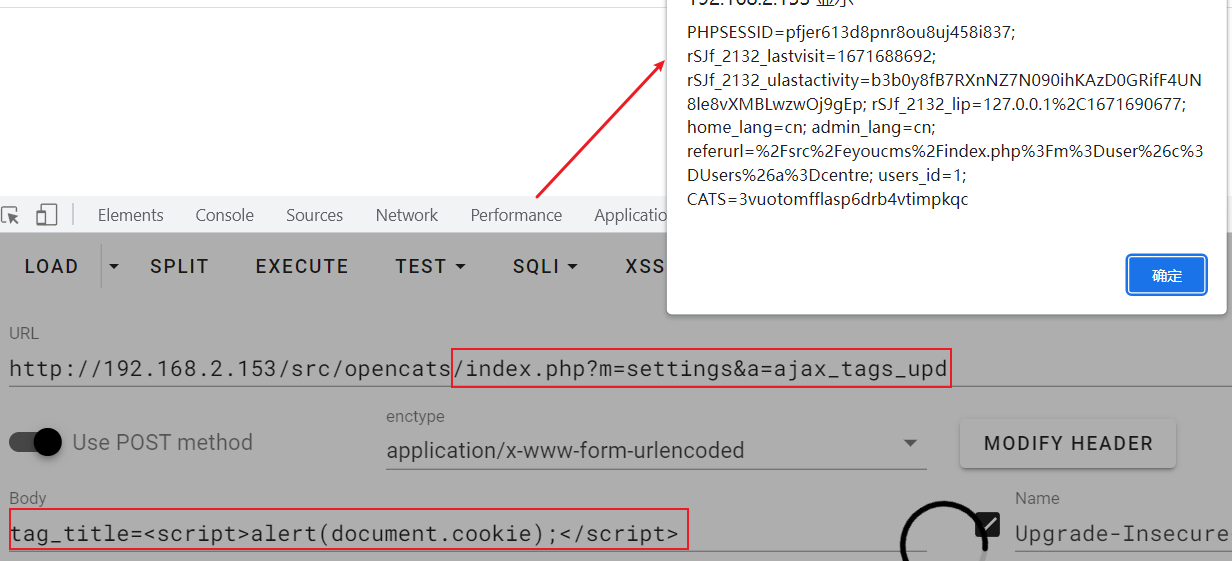Click the rSJf_2132_lastvisit=1671688692; line
Screen dimensions: 1232x561
[x=811, y=56]
